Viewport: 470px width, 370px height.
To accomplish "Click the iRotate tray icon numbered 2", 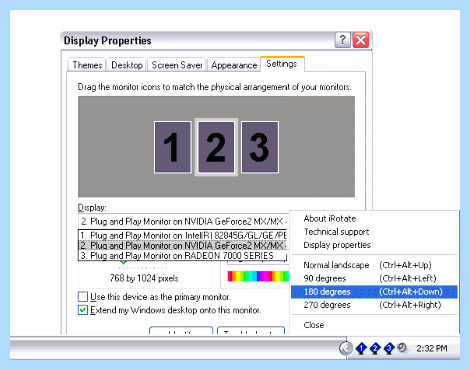I will click(x=375, y=348).
